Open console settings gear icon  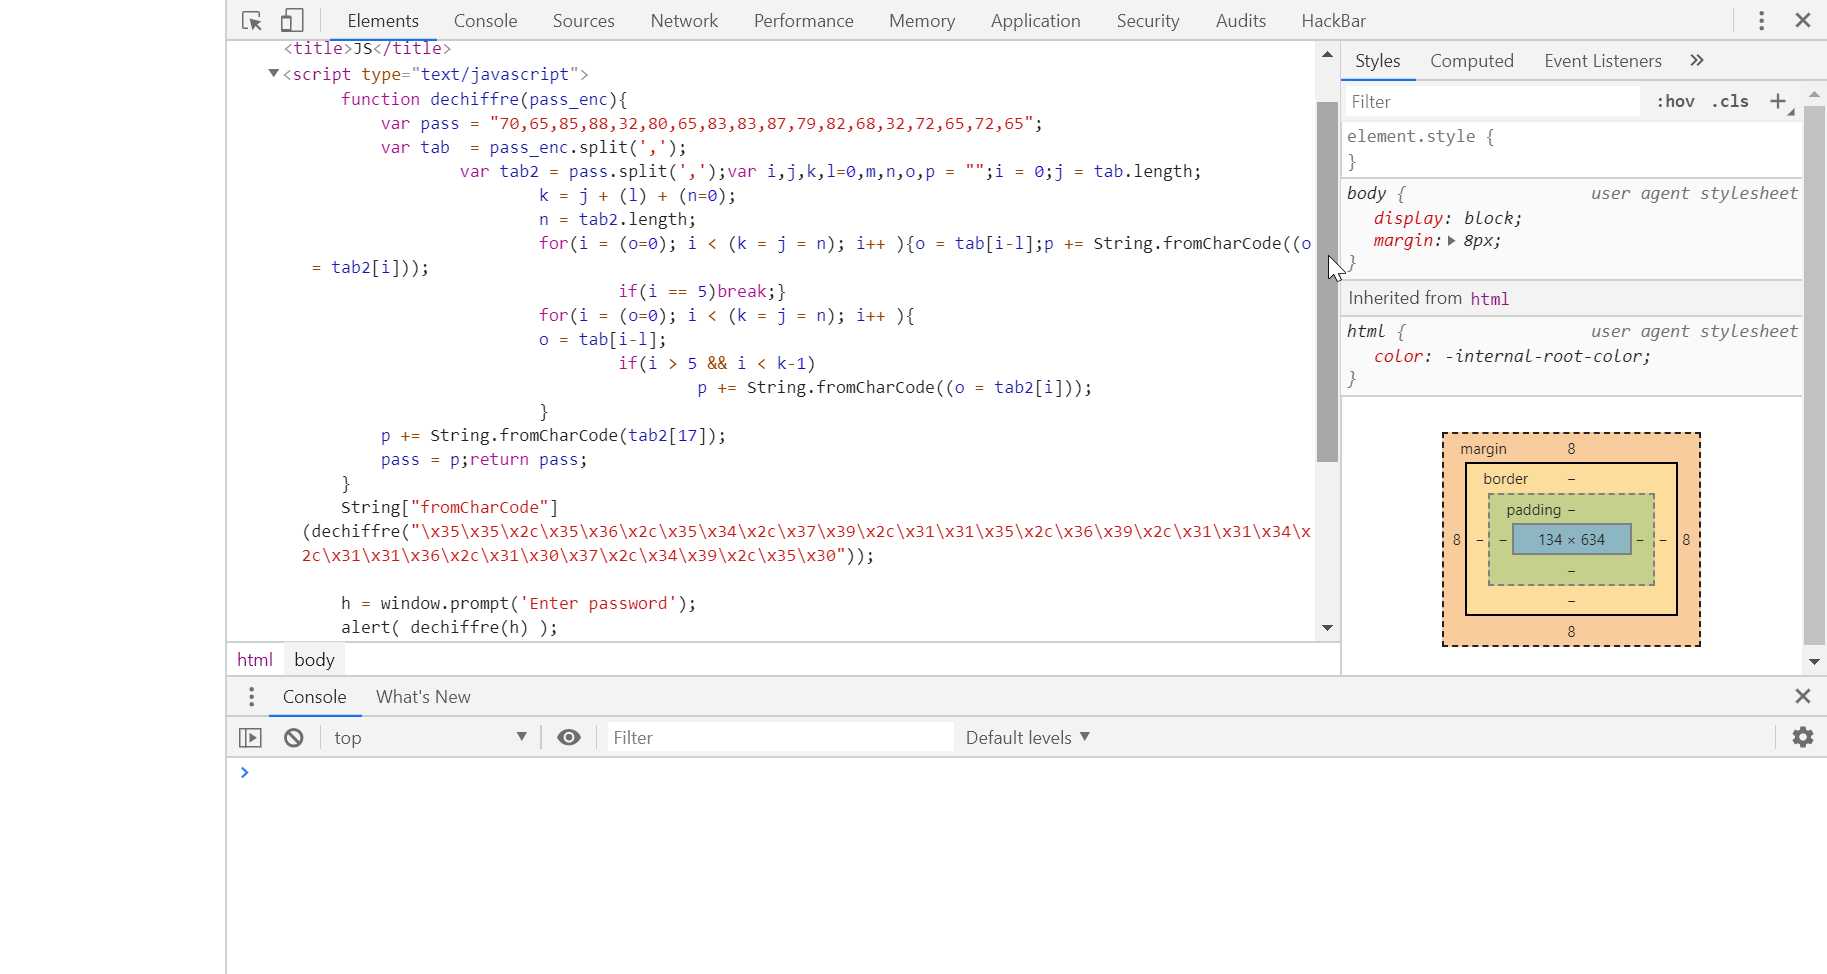[x=1803, y=738]
